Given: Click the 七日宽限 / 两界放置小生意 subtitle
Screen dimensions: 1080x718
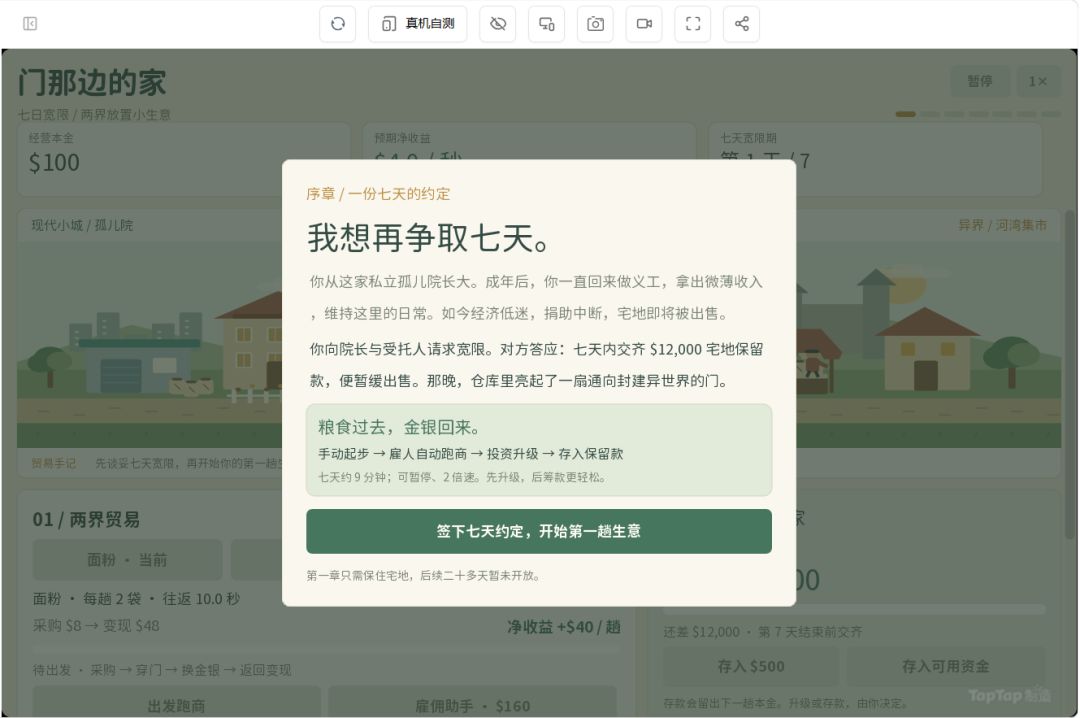Looking at the screenshot, I should pyautogui.click(x=94, y=114).
